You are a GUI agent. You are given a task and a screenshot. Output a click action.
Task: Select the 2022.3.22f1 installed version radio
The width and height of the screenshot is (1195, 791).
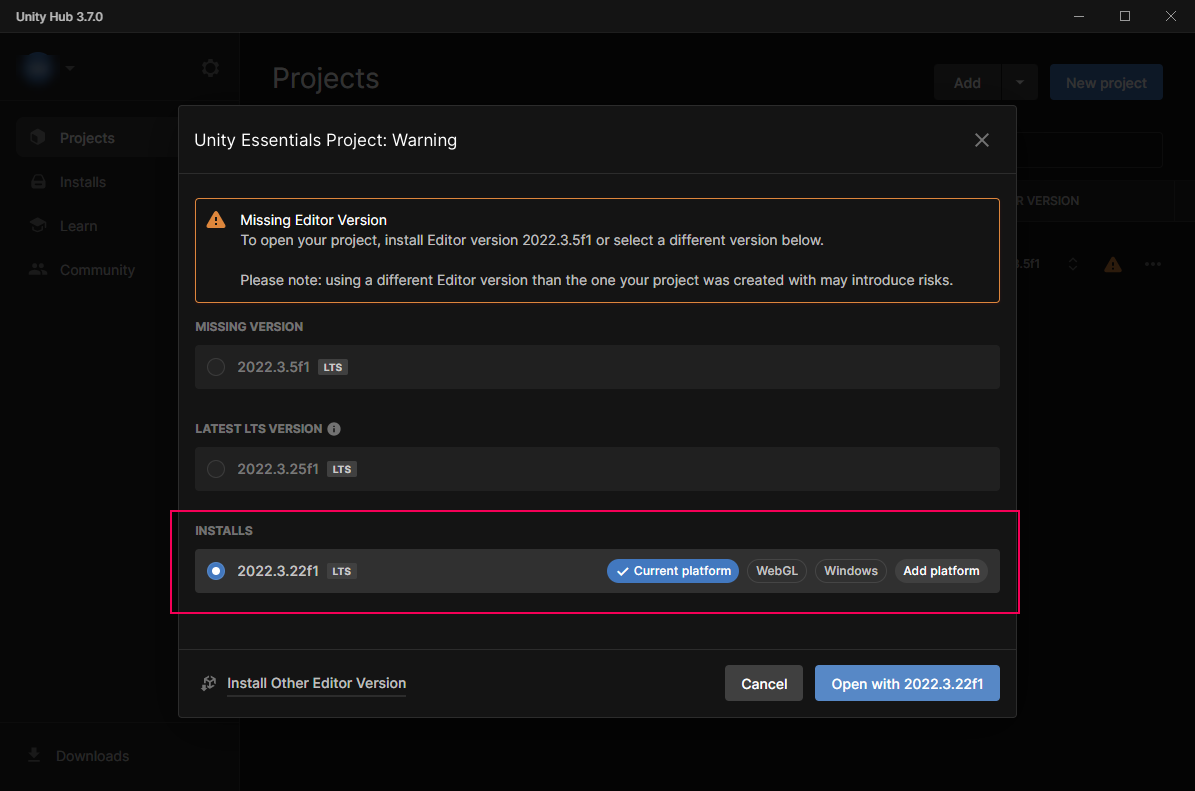(216, 571)
